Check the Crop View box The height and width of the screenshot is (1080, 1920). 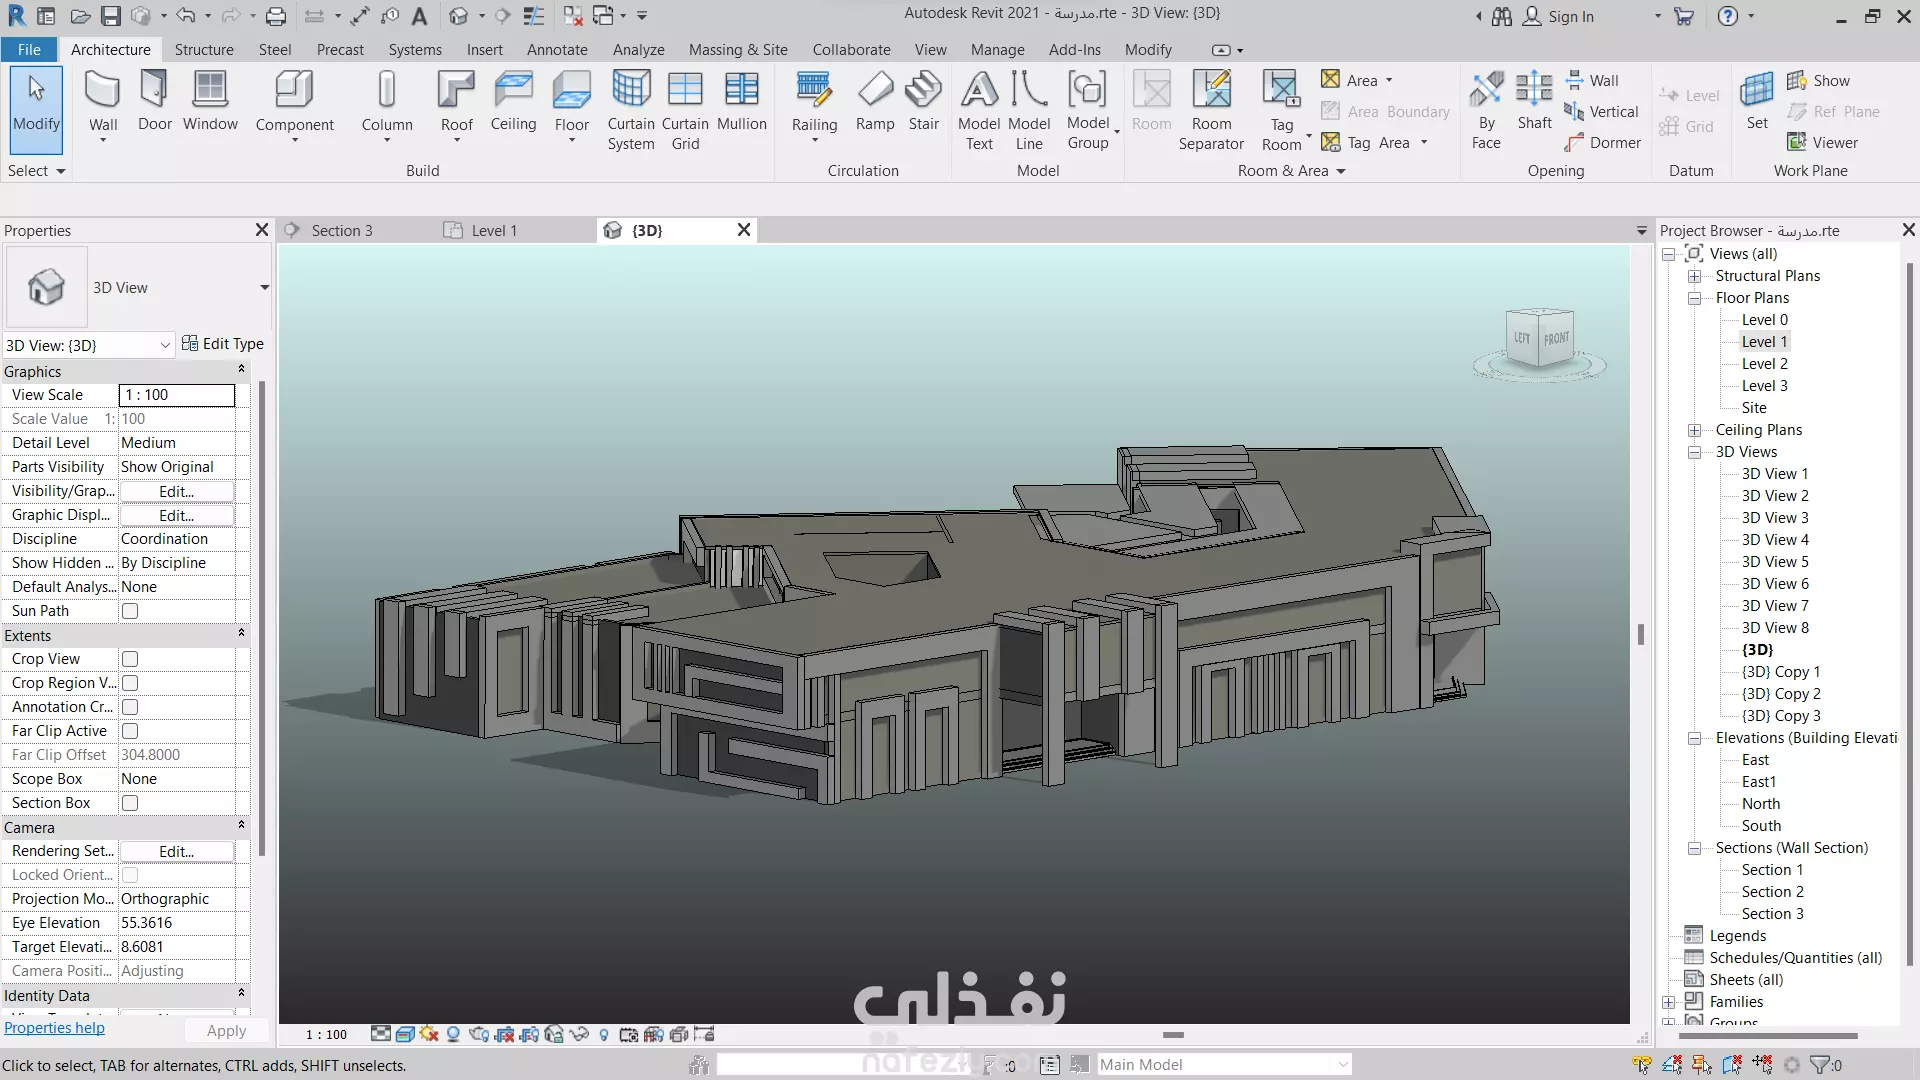130,659
